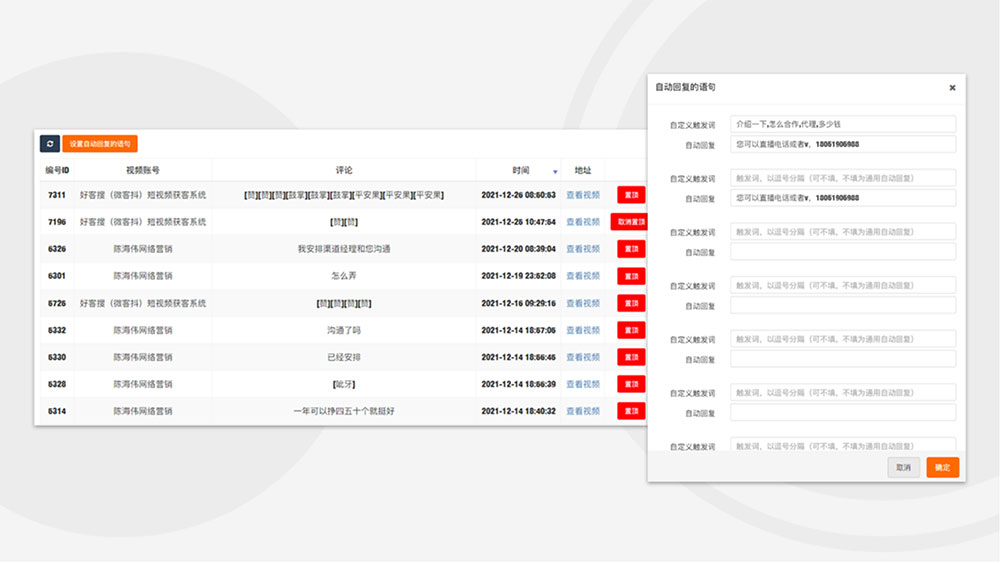Image resolution: width=1000 pixels, height=563 pixels.
Task: Pin the row with ID 6314
Action: tap(631, 411)
